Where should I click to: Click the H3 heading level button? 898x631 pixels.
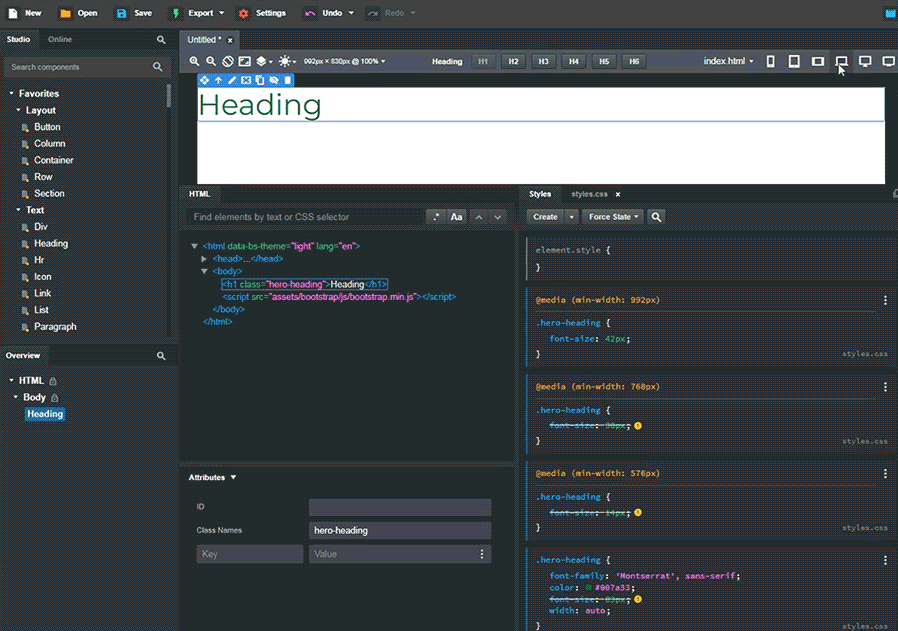coord(543,61)
